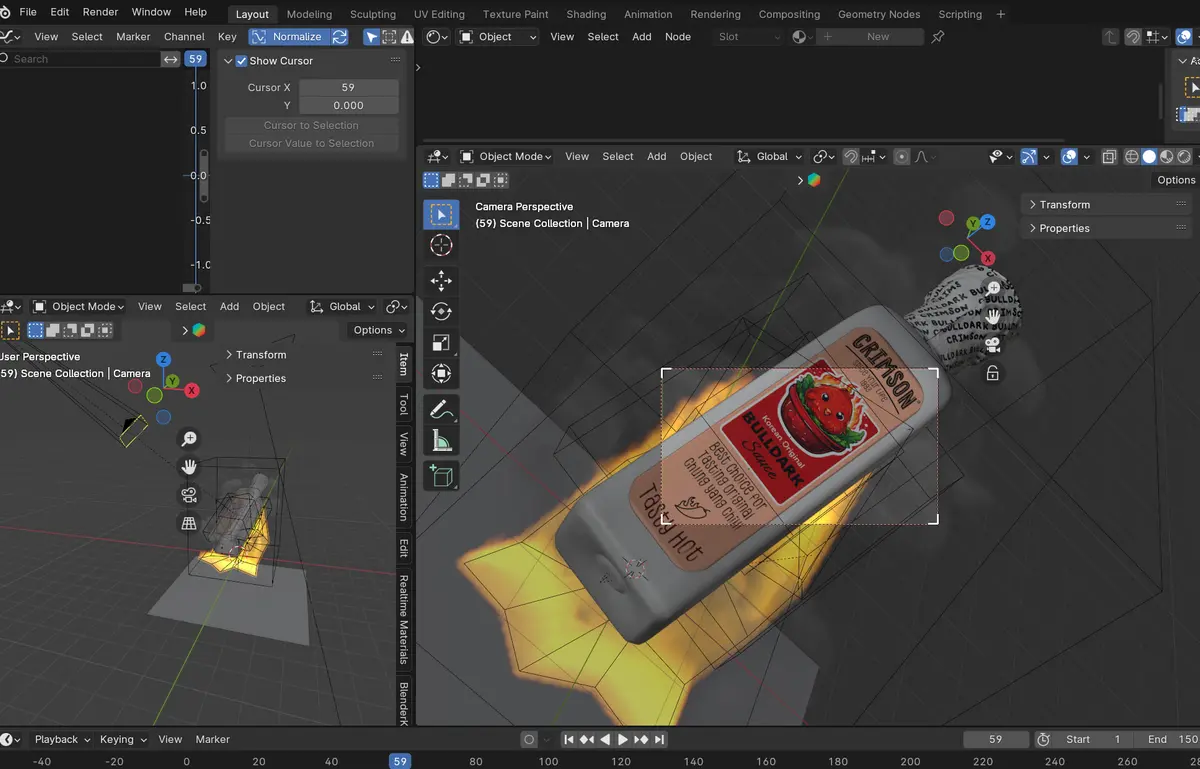Click the Transform tool icon
The height and width of the screenshot is (769, 1200).
coord(441,374)
